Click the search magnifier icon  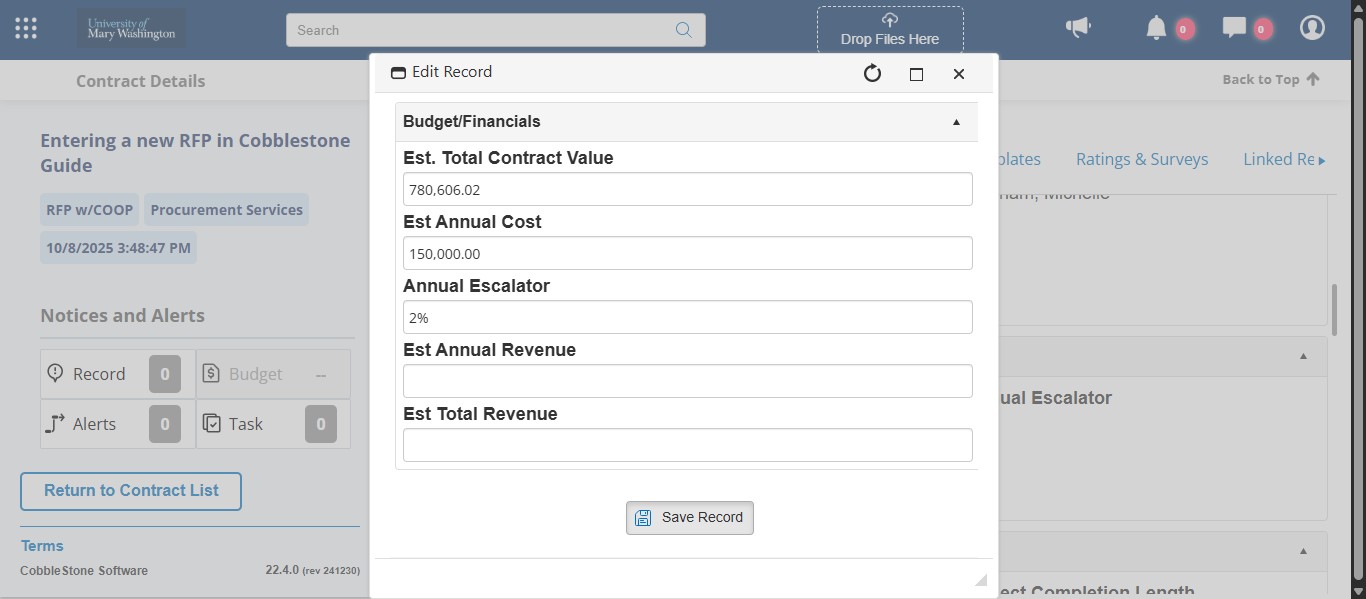[684, 30]
